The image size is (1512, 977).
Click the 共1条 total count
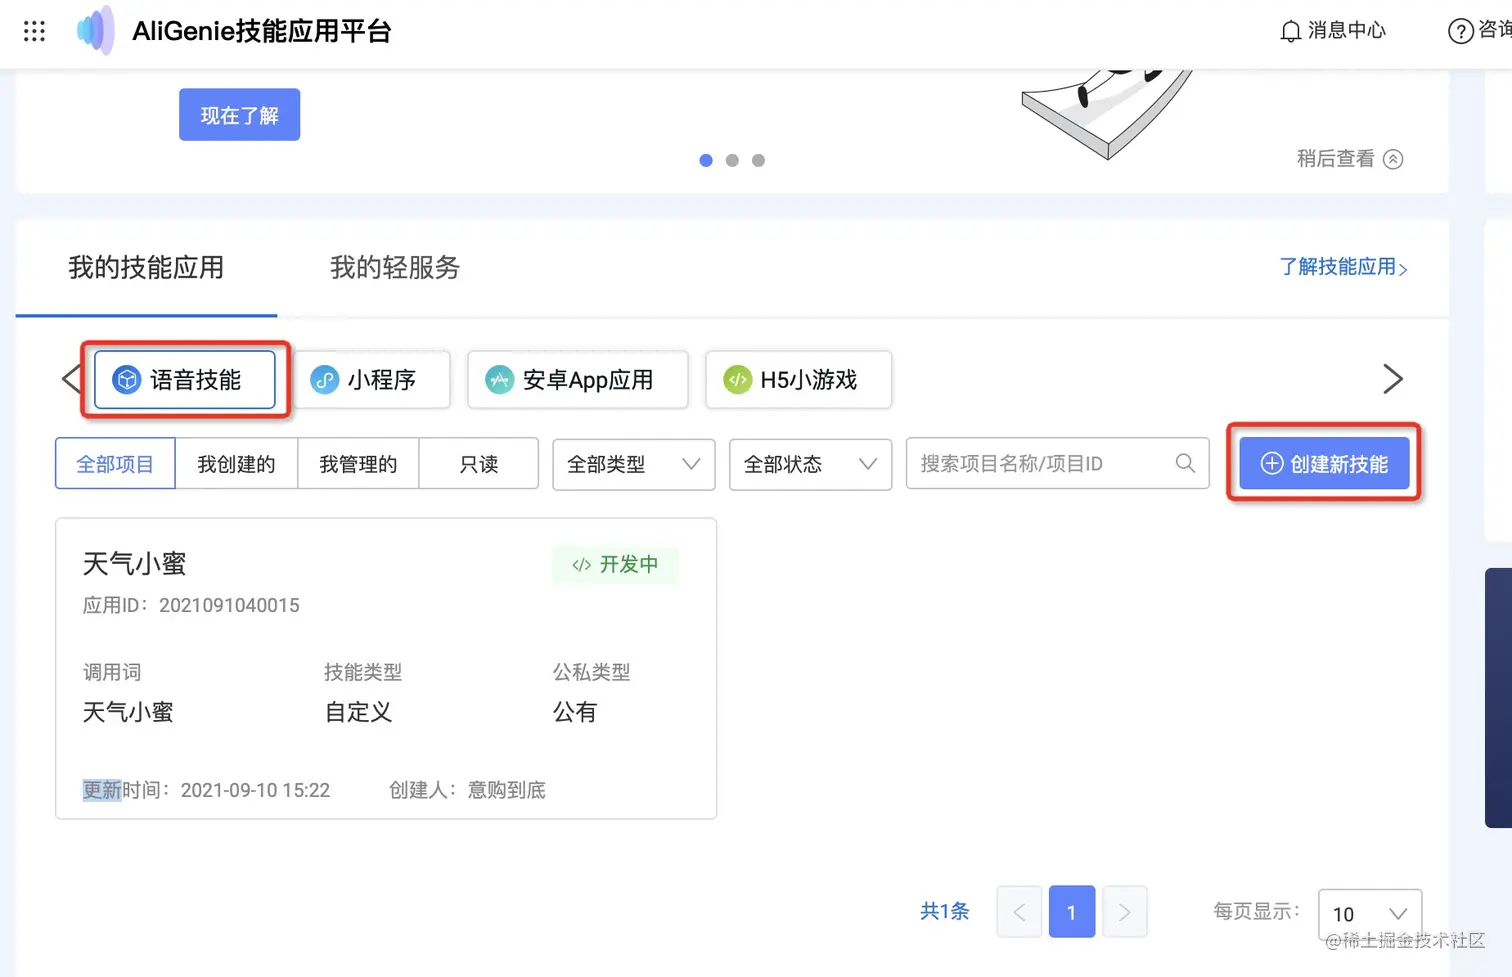(945, 911)
